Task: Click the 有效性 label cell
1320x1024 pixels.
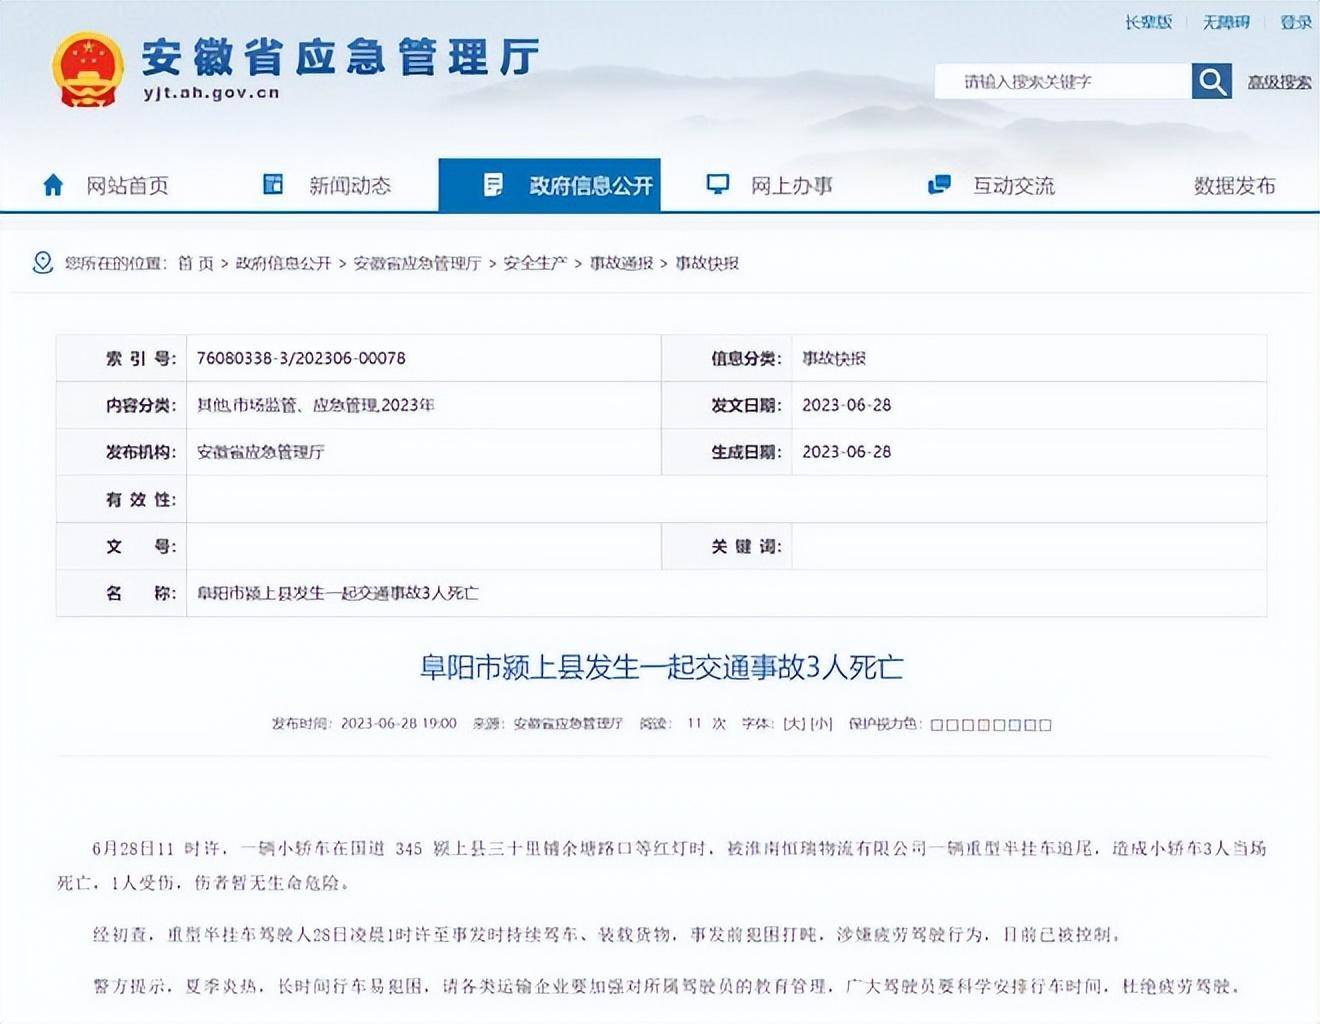Action: [x=122, y=499]
